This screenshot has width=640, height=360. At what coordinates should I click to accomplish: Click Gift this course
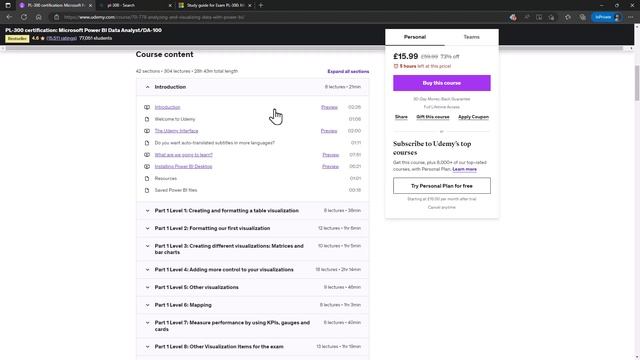pos(433,117)
